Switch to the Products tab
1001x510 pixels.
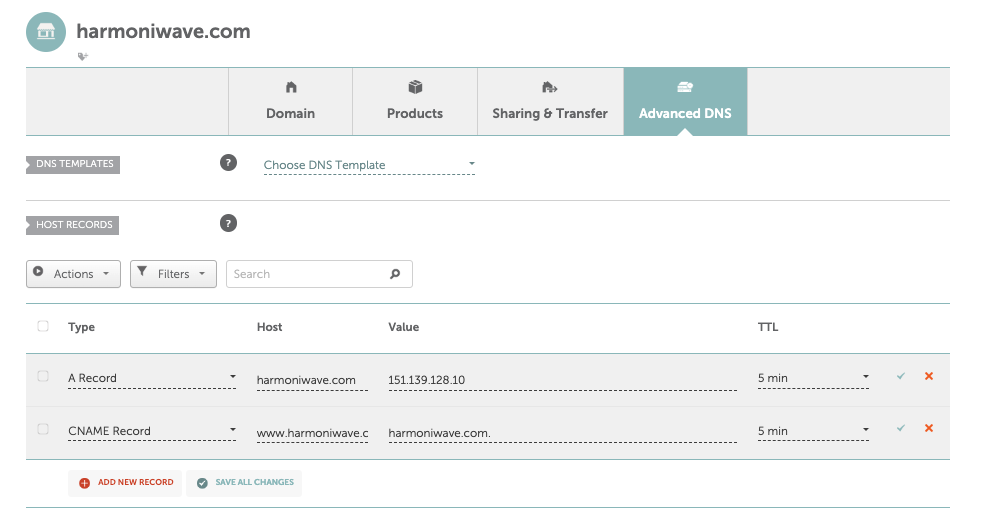pyautogui.click(x=415, y=101)
